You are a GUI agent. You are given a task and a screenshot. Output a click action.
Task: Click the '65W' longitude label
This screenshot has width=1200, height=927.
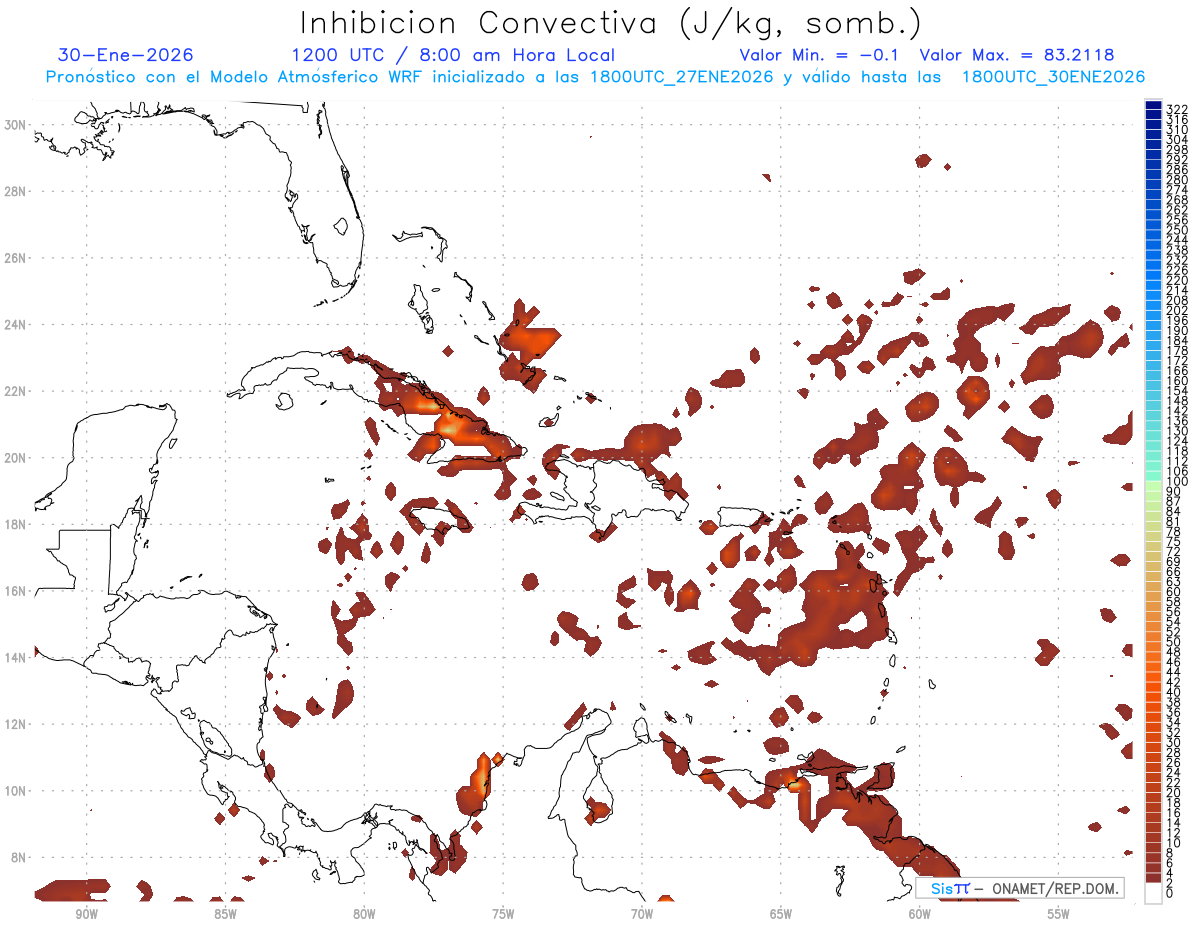(781, 914)
